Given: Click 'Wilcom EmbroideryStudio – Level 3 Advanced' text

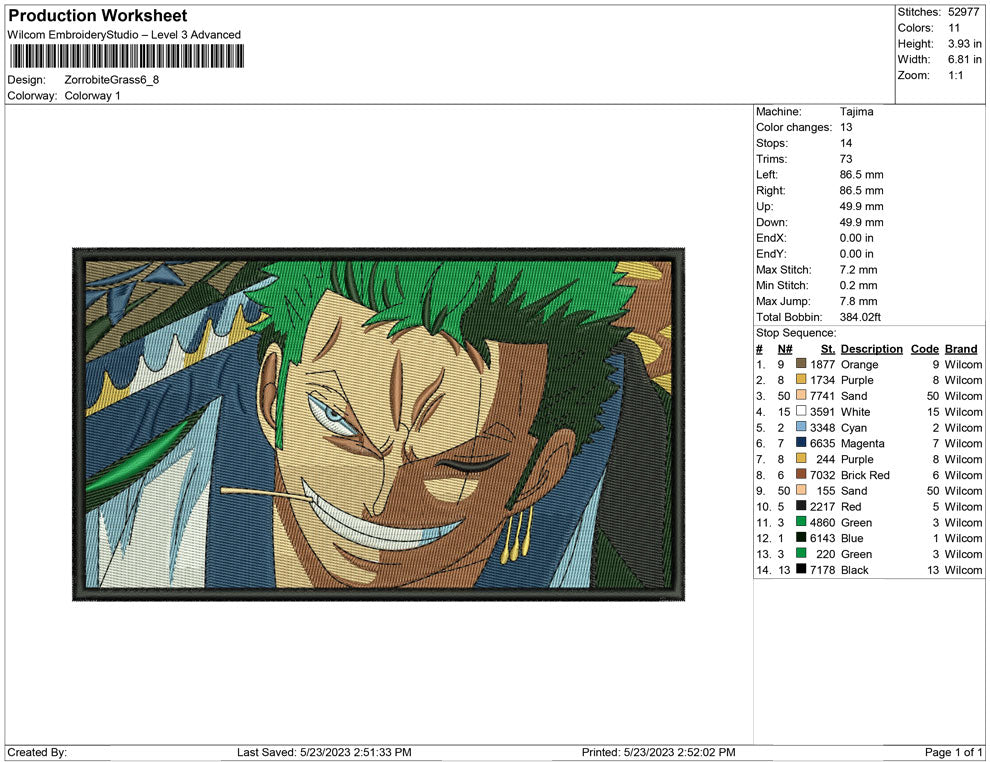Looking at the screenshot, I should pyautogui.click(x=124, y=35).
